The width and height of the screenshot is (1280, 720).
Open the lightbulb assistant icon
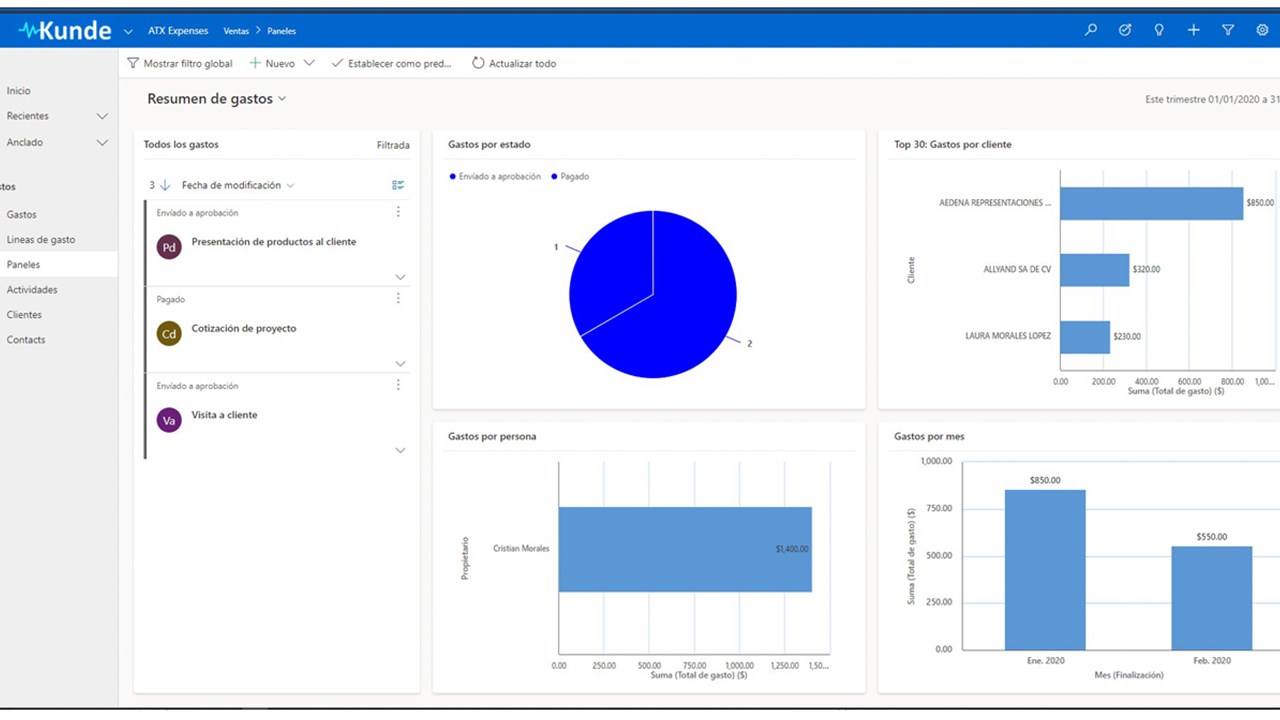pos(1159,30)
